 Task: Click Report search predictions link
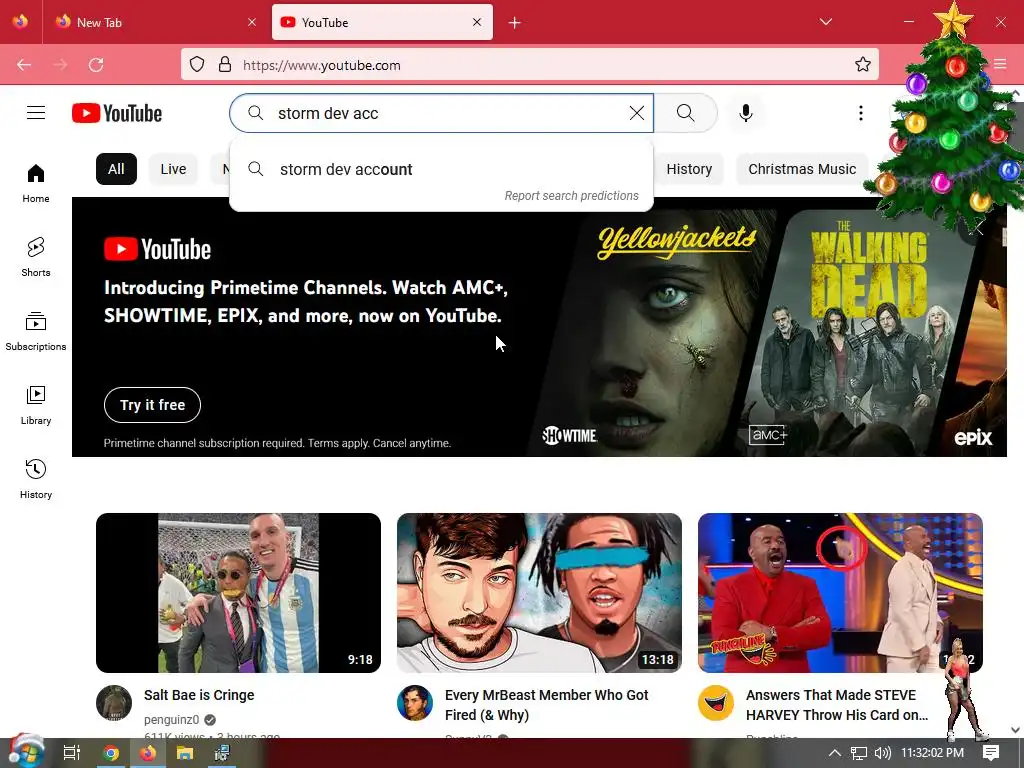point(571,196)
